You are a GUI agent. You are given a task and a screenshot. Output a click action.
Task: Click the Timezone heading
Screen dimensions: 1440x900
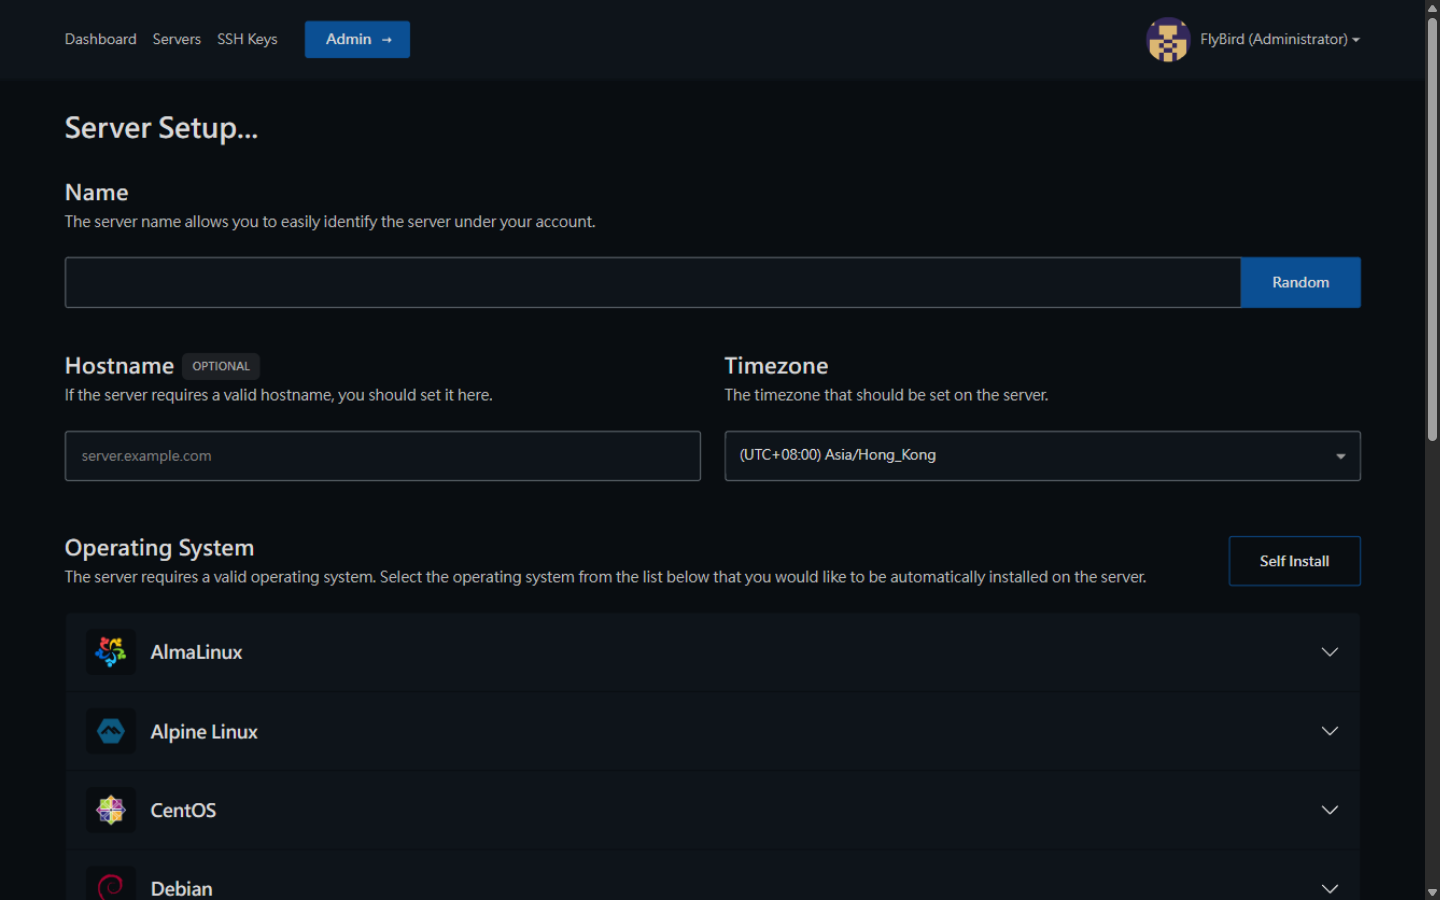coord(776,366)
